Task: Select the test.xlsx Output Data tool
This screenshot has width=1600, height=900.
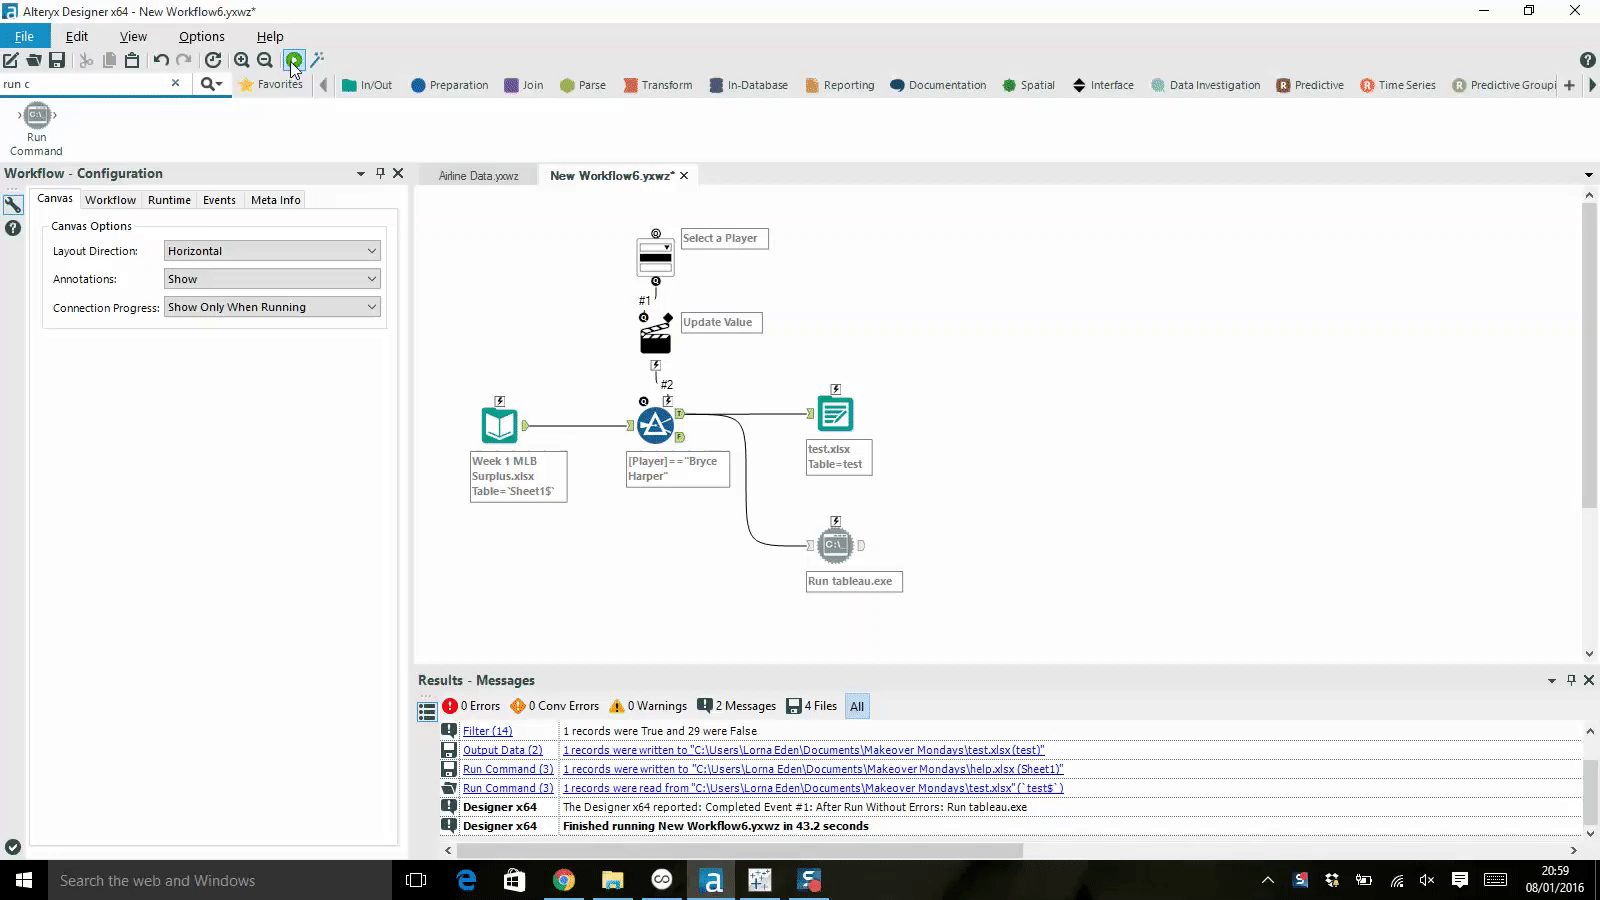Action: [835, 413]
